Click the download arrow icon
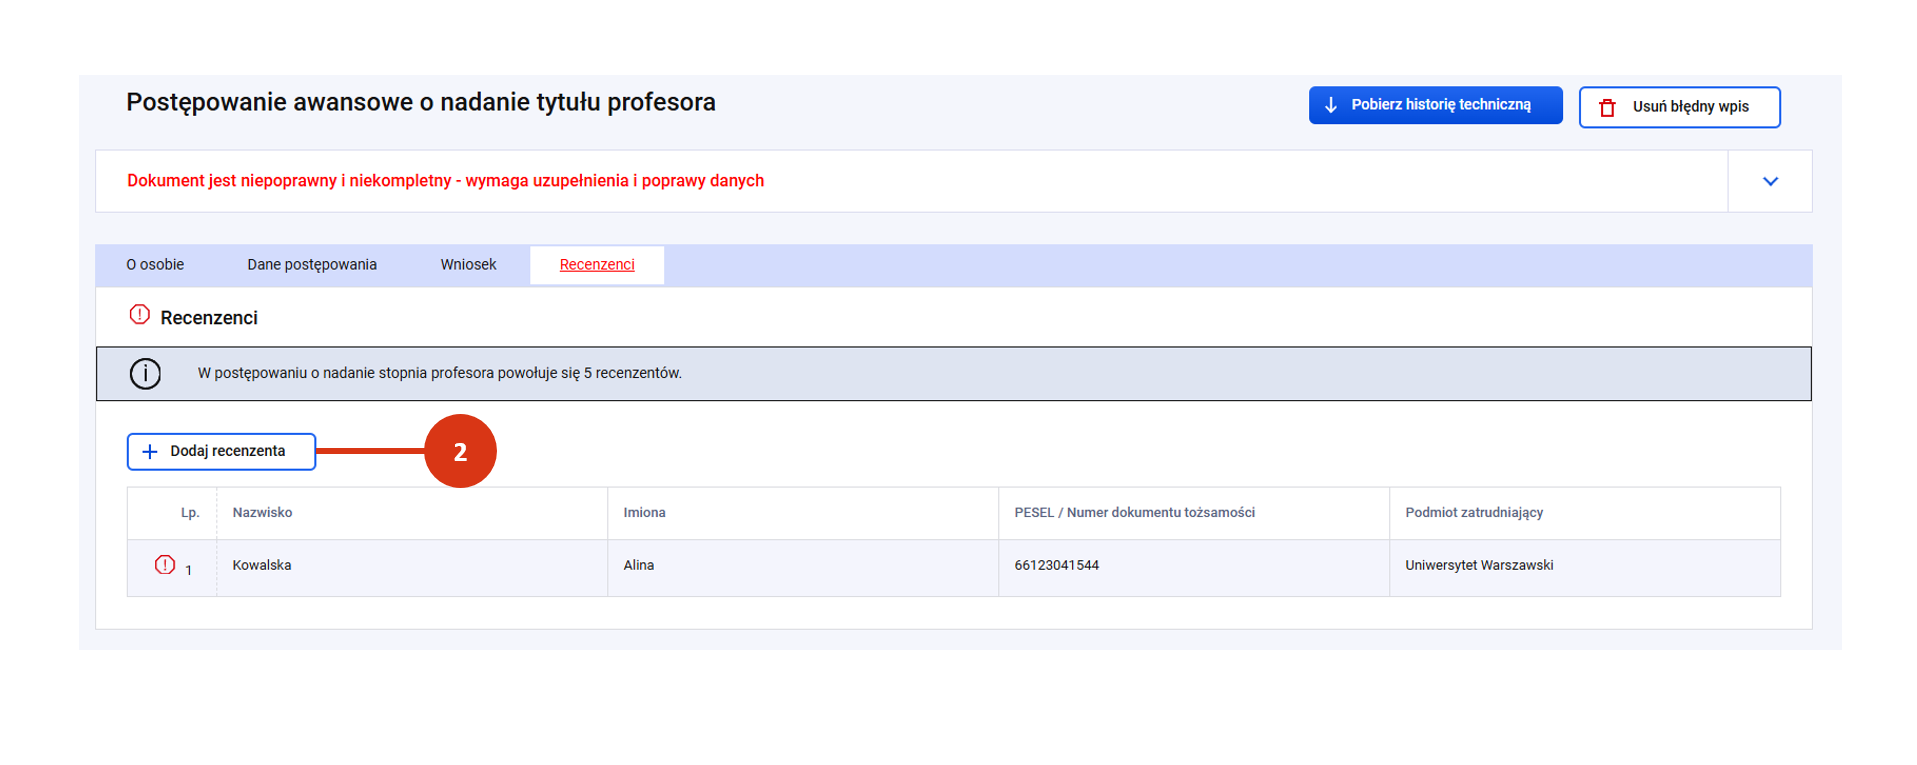Image resolution: width=1917 pixels, height=765 pixels. click(x=1330, y=105)
